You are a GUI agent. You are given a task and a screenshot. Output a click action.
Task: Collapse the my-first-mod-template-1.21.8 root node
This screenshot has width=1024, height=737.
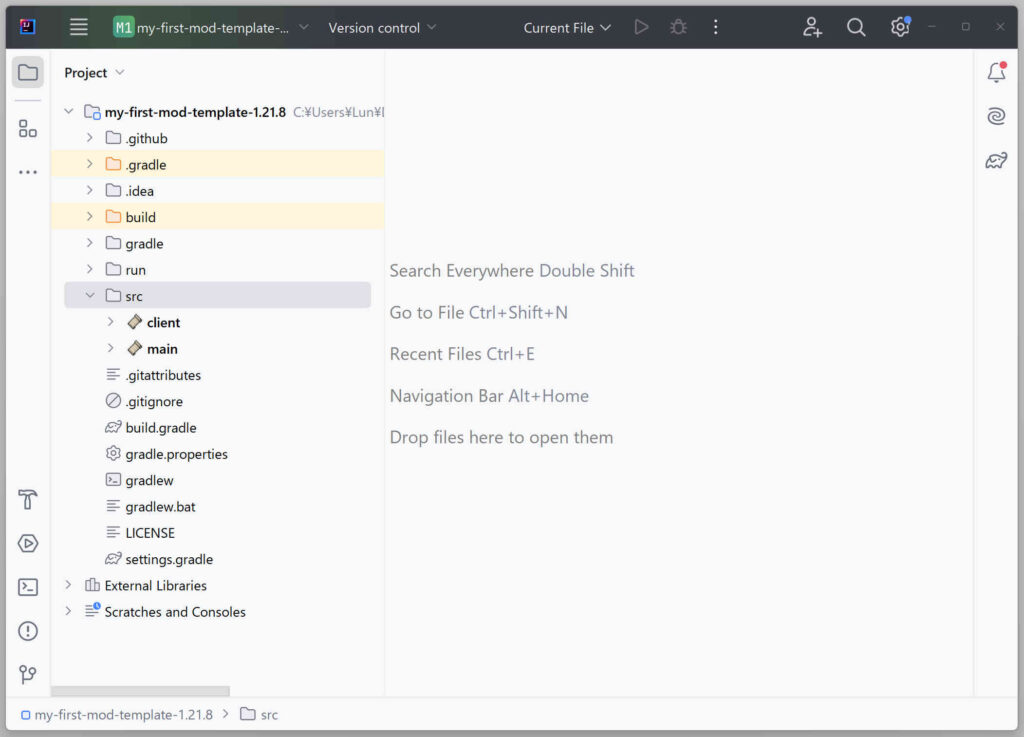[69, 112]
